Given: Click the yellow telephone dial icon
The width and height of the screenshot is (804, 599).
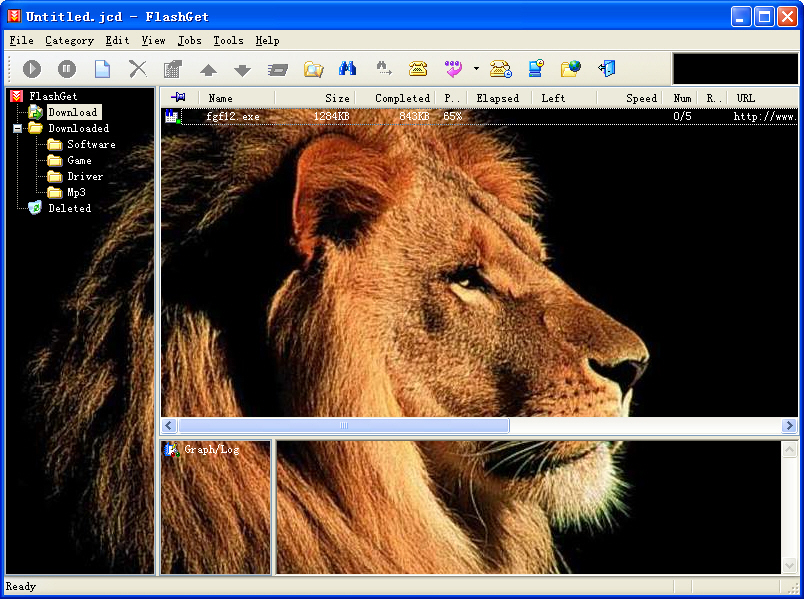Looking at the screenshot, I should tap(418, 68).
